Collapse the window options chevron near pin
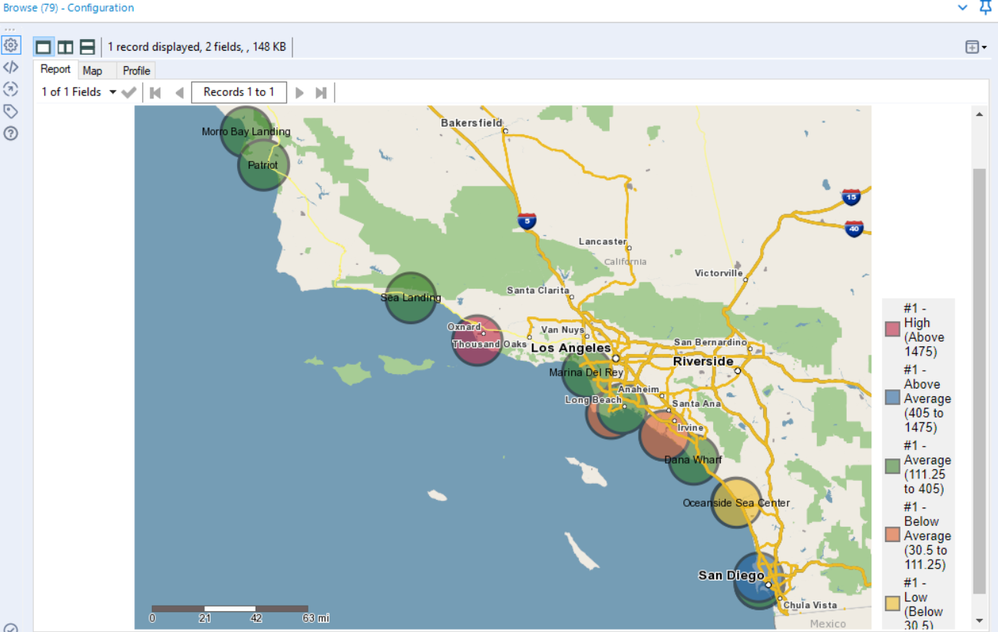The image size is (998, 632). tap(962, 8)
